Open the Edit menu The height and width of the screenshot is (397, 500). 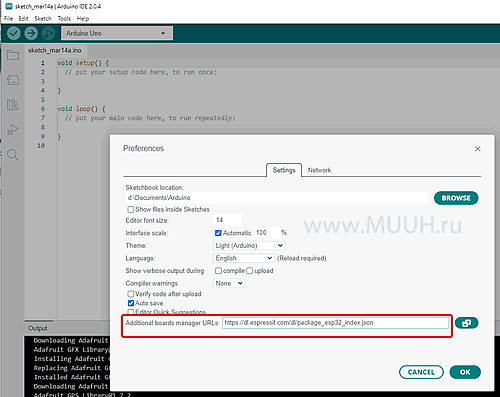pos(23,19)
